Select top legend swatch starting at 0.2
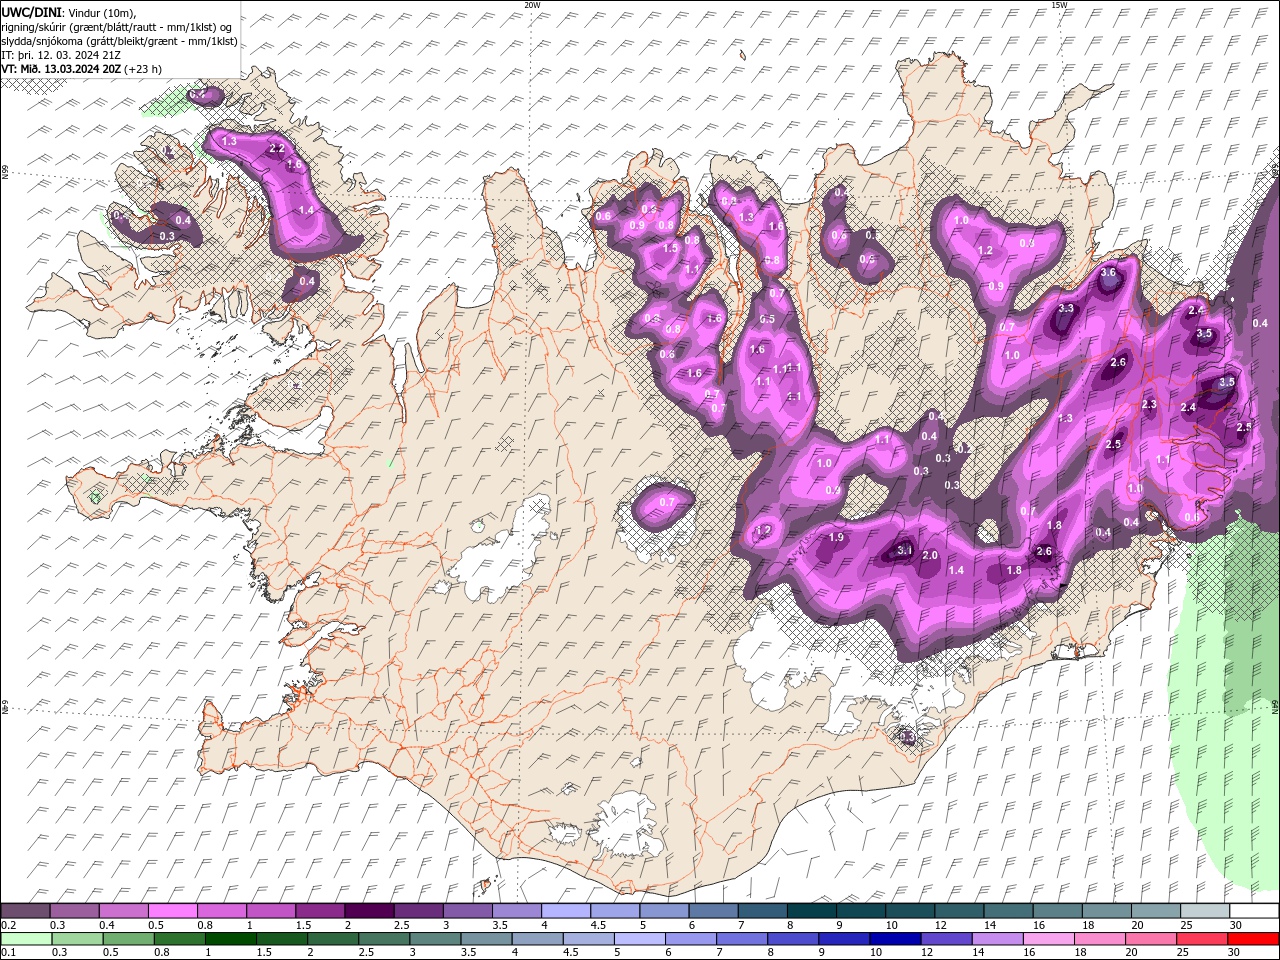Screen dimensions: 1280x960 coord(25,911)
